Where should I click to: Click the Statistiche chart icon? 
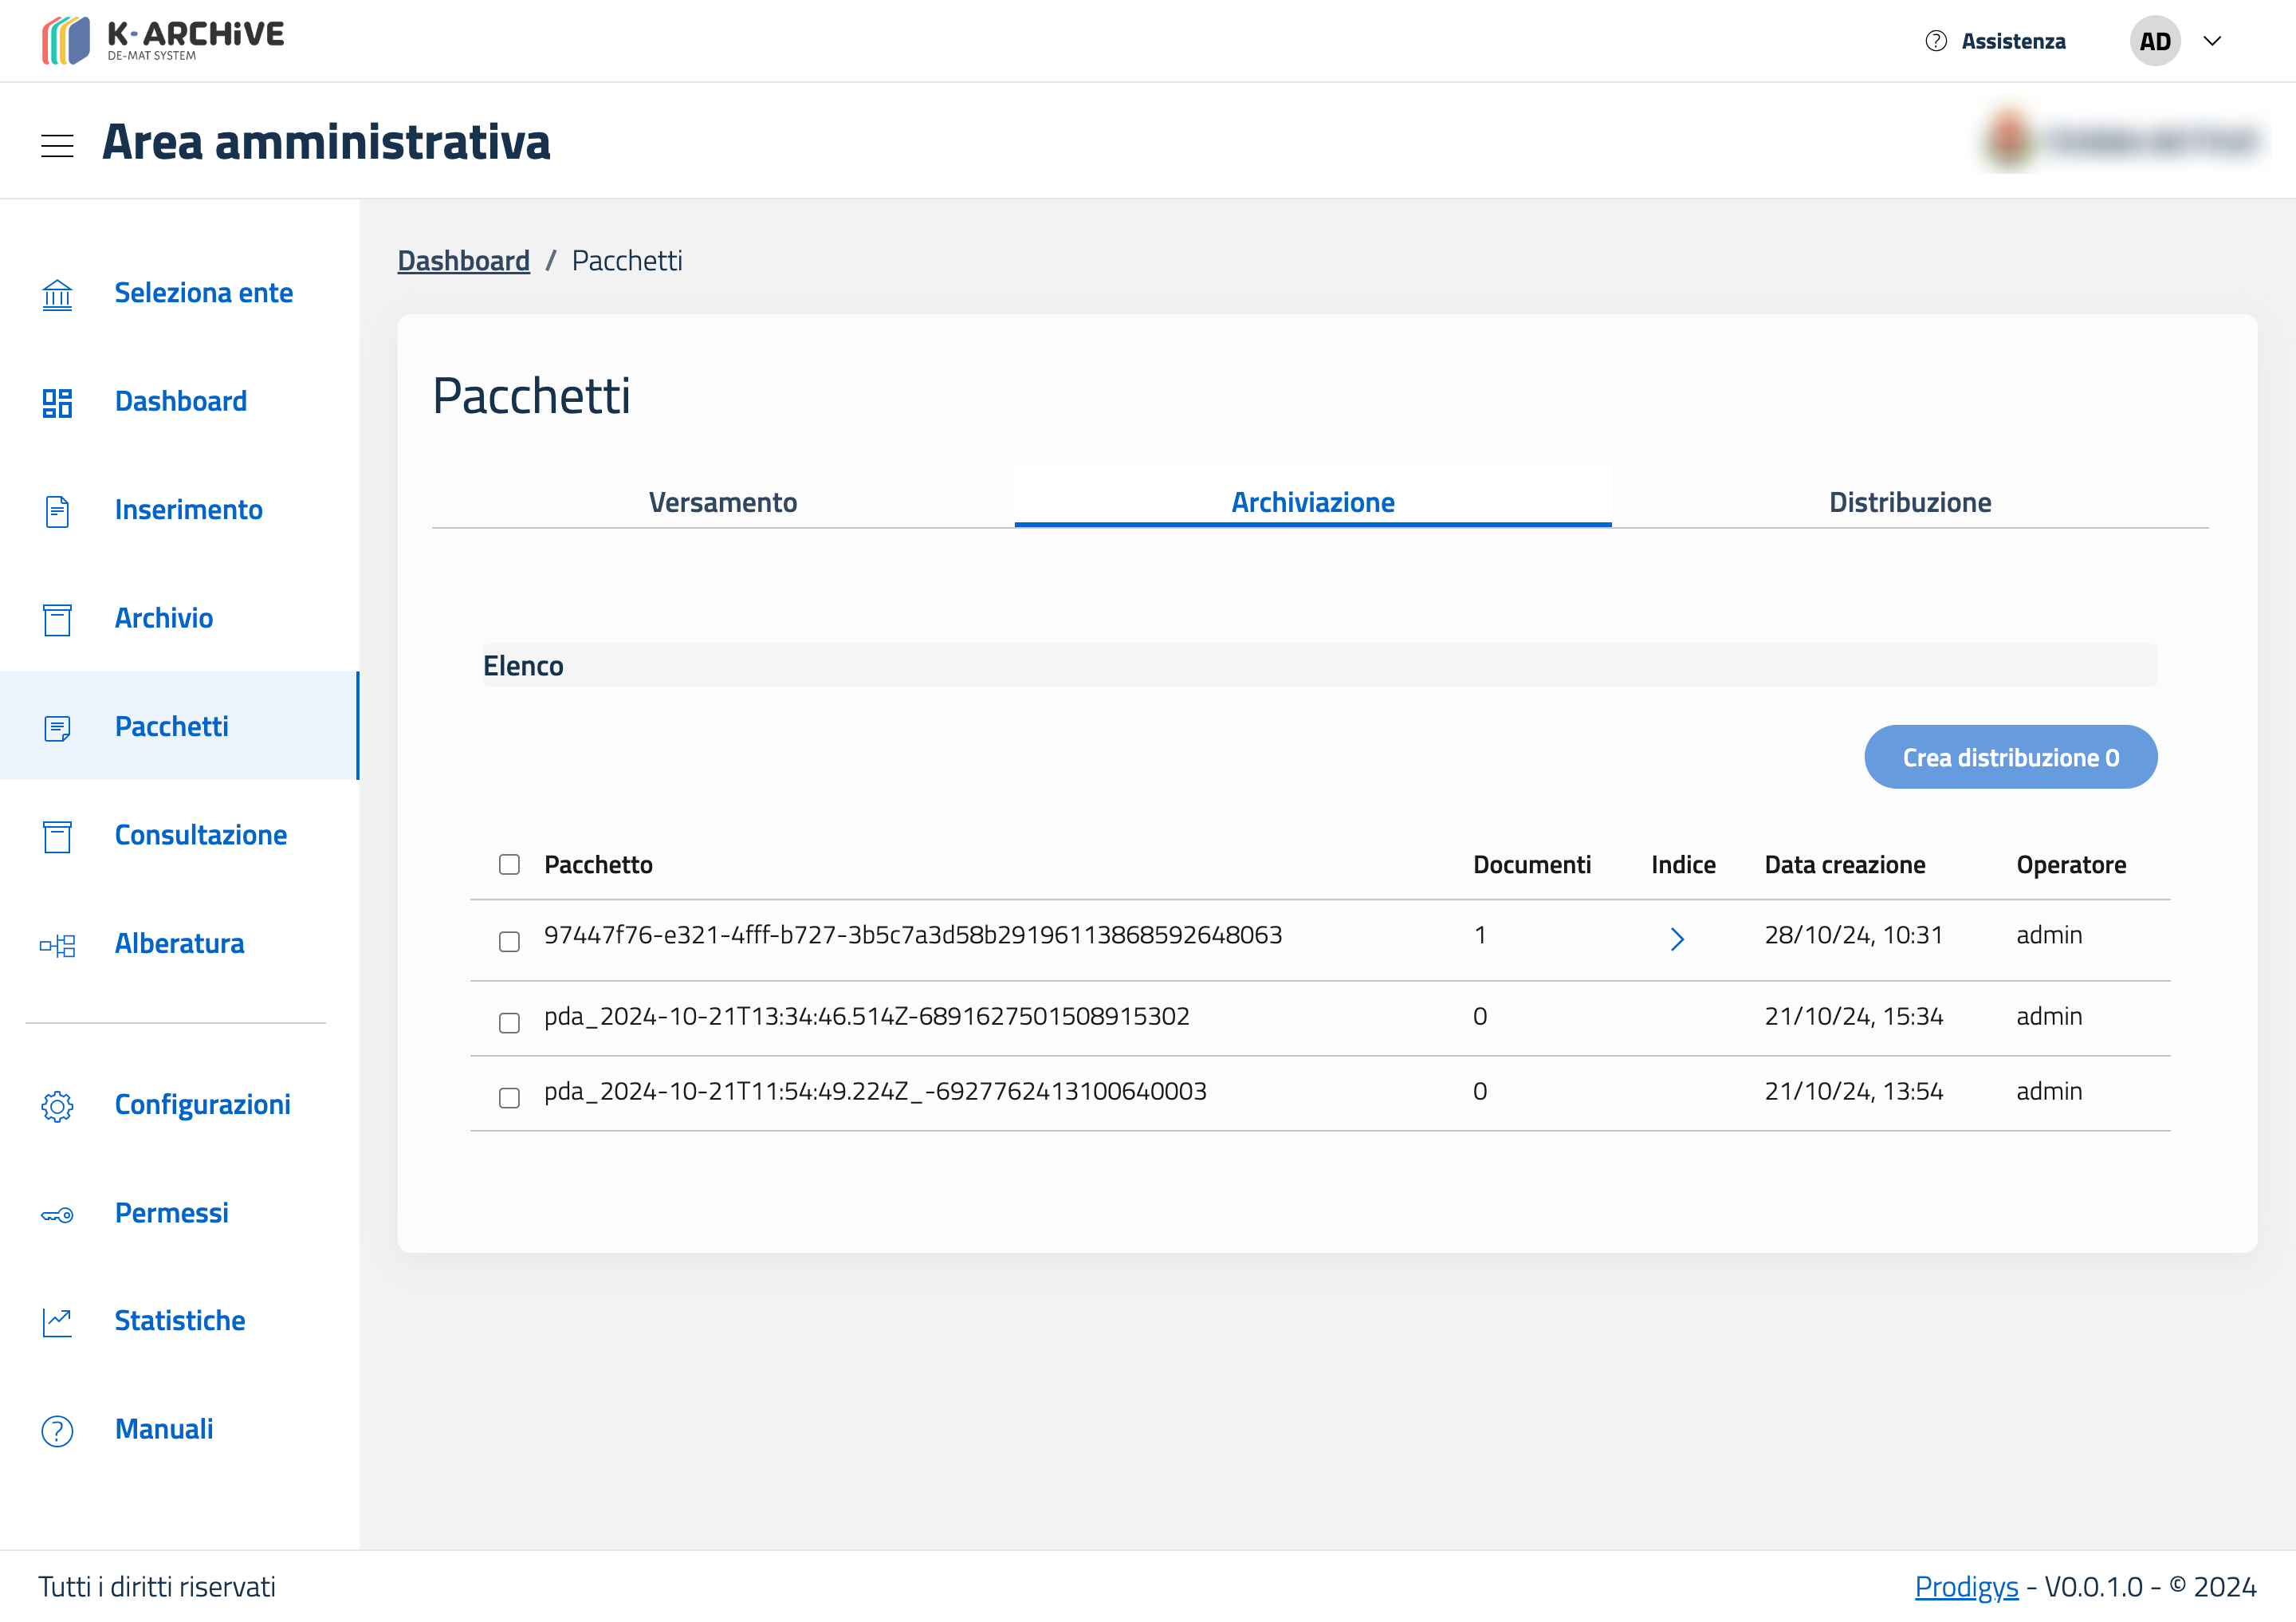[x=57, y=1322]
